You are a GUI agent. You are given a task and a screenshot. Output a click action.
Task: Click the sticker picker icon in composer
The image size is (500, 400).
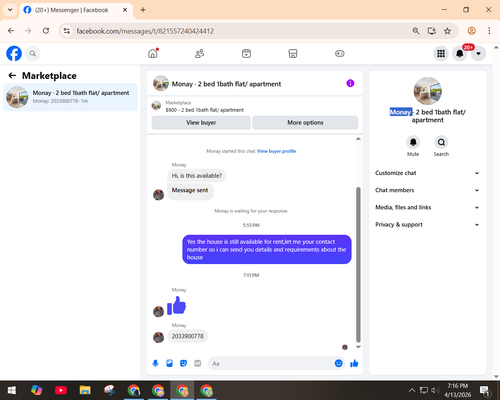point(183,363)
